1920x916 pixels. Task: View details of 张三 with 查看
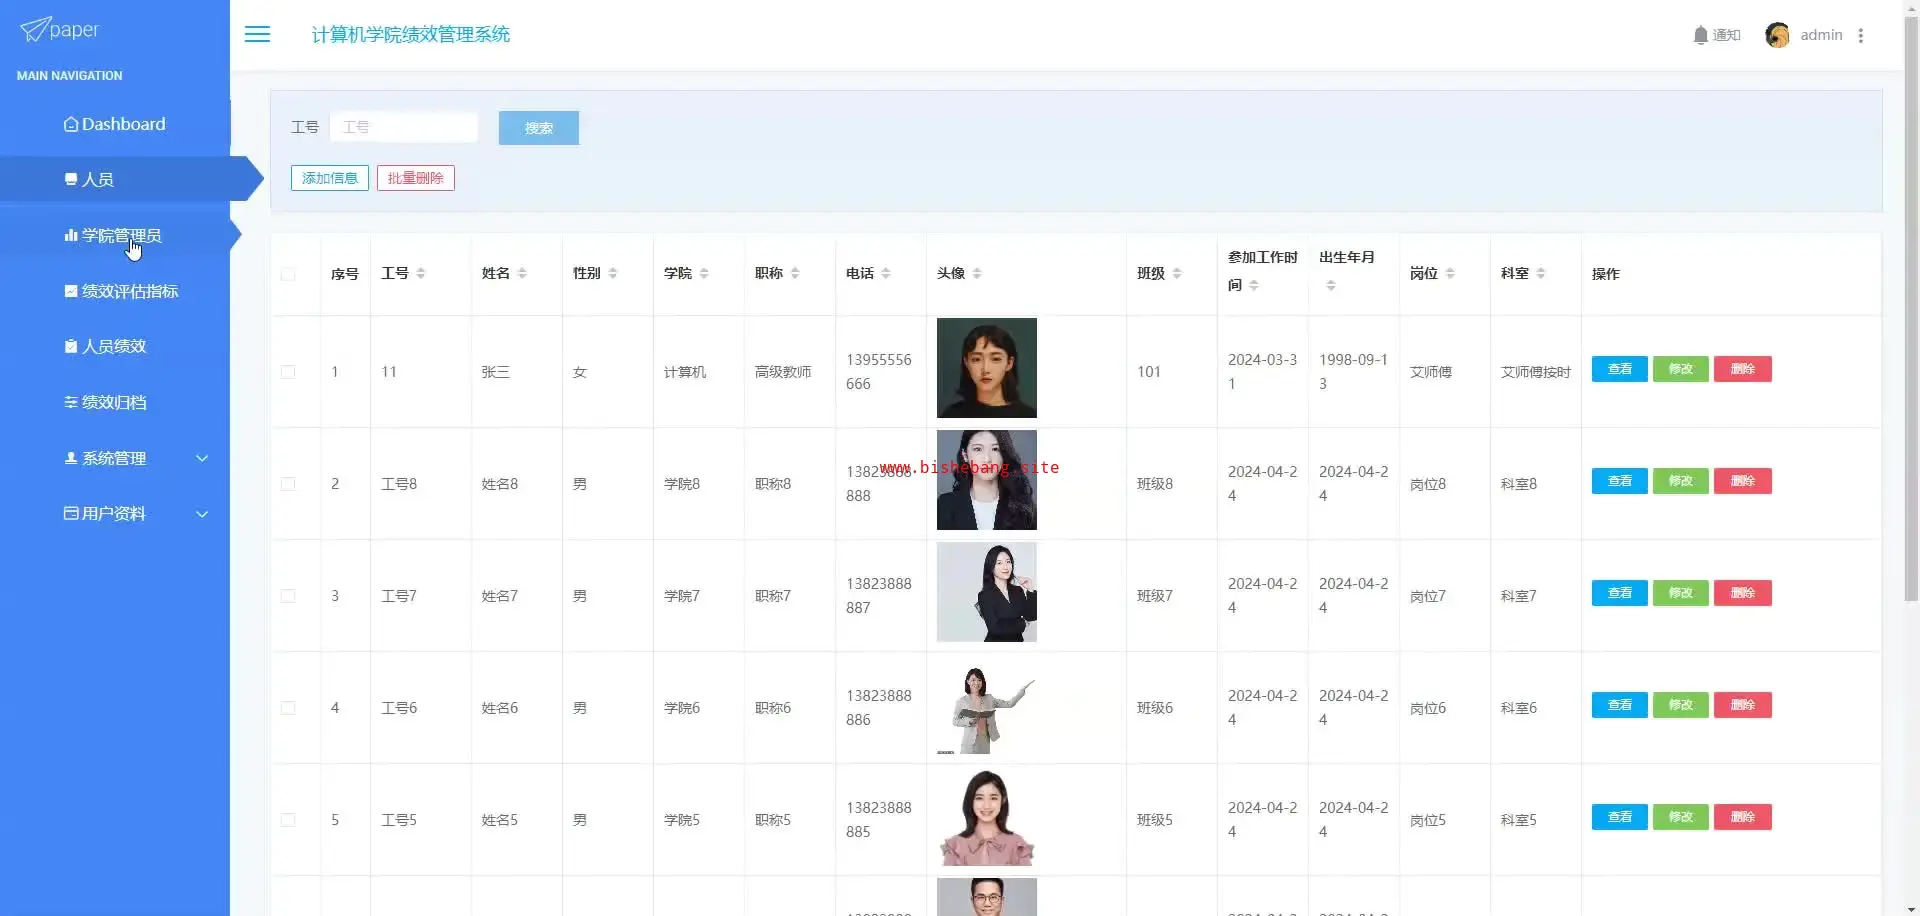click(x=1620, y=369)
